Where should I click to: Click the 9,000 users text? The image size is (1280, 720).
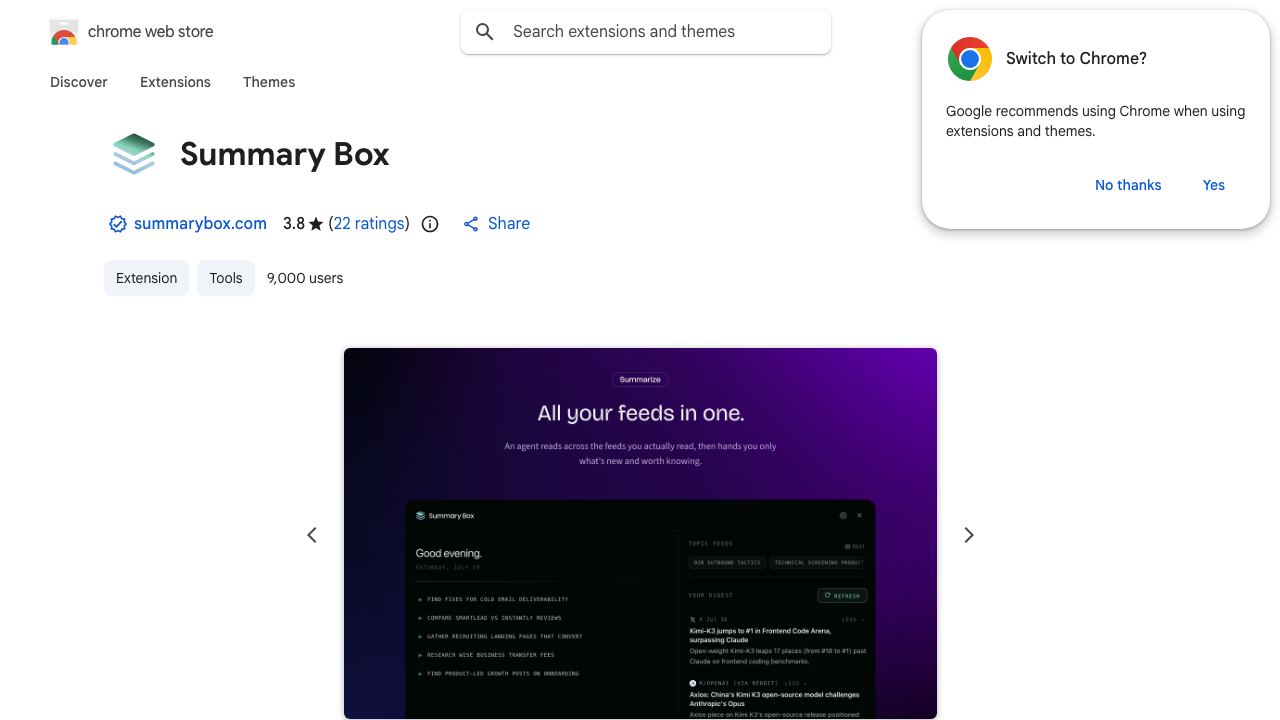pyautogui.click(x=305, y=278)
